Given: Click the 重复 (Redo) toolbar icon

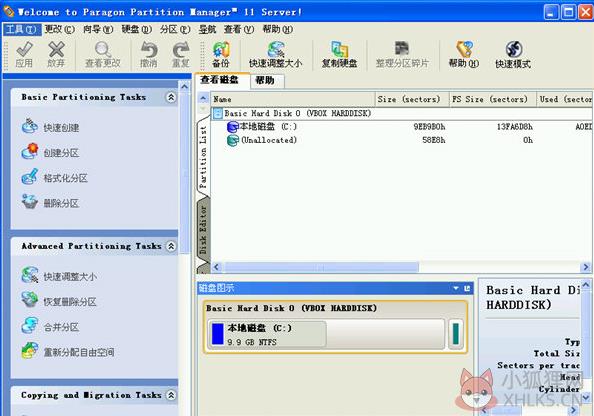Looking at the screenshot, I should [181, 55].
